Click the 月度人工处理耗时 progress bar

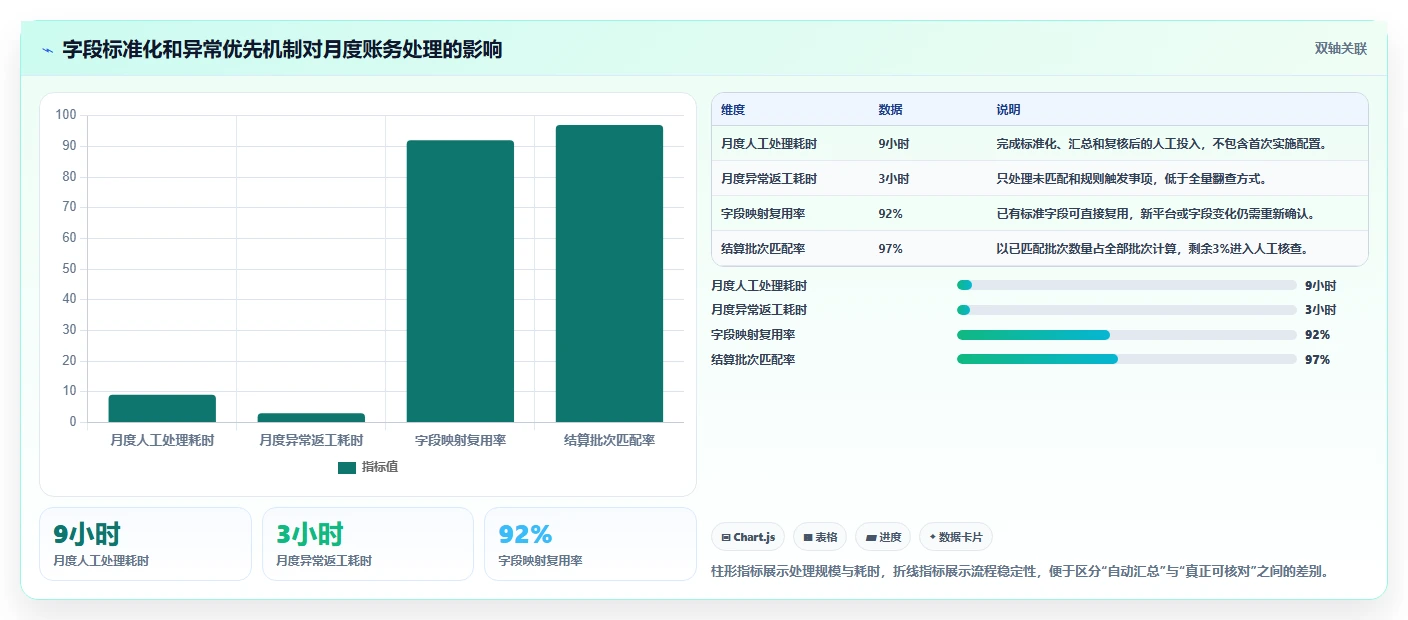coord(1127,285)
